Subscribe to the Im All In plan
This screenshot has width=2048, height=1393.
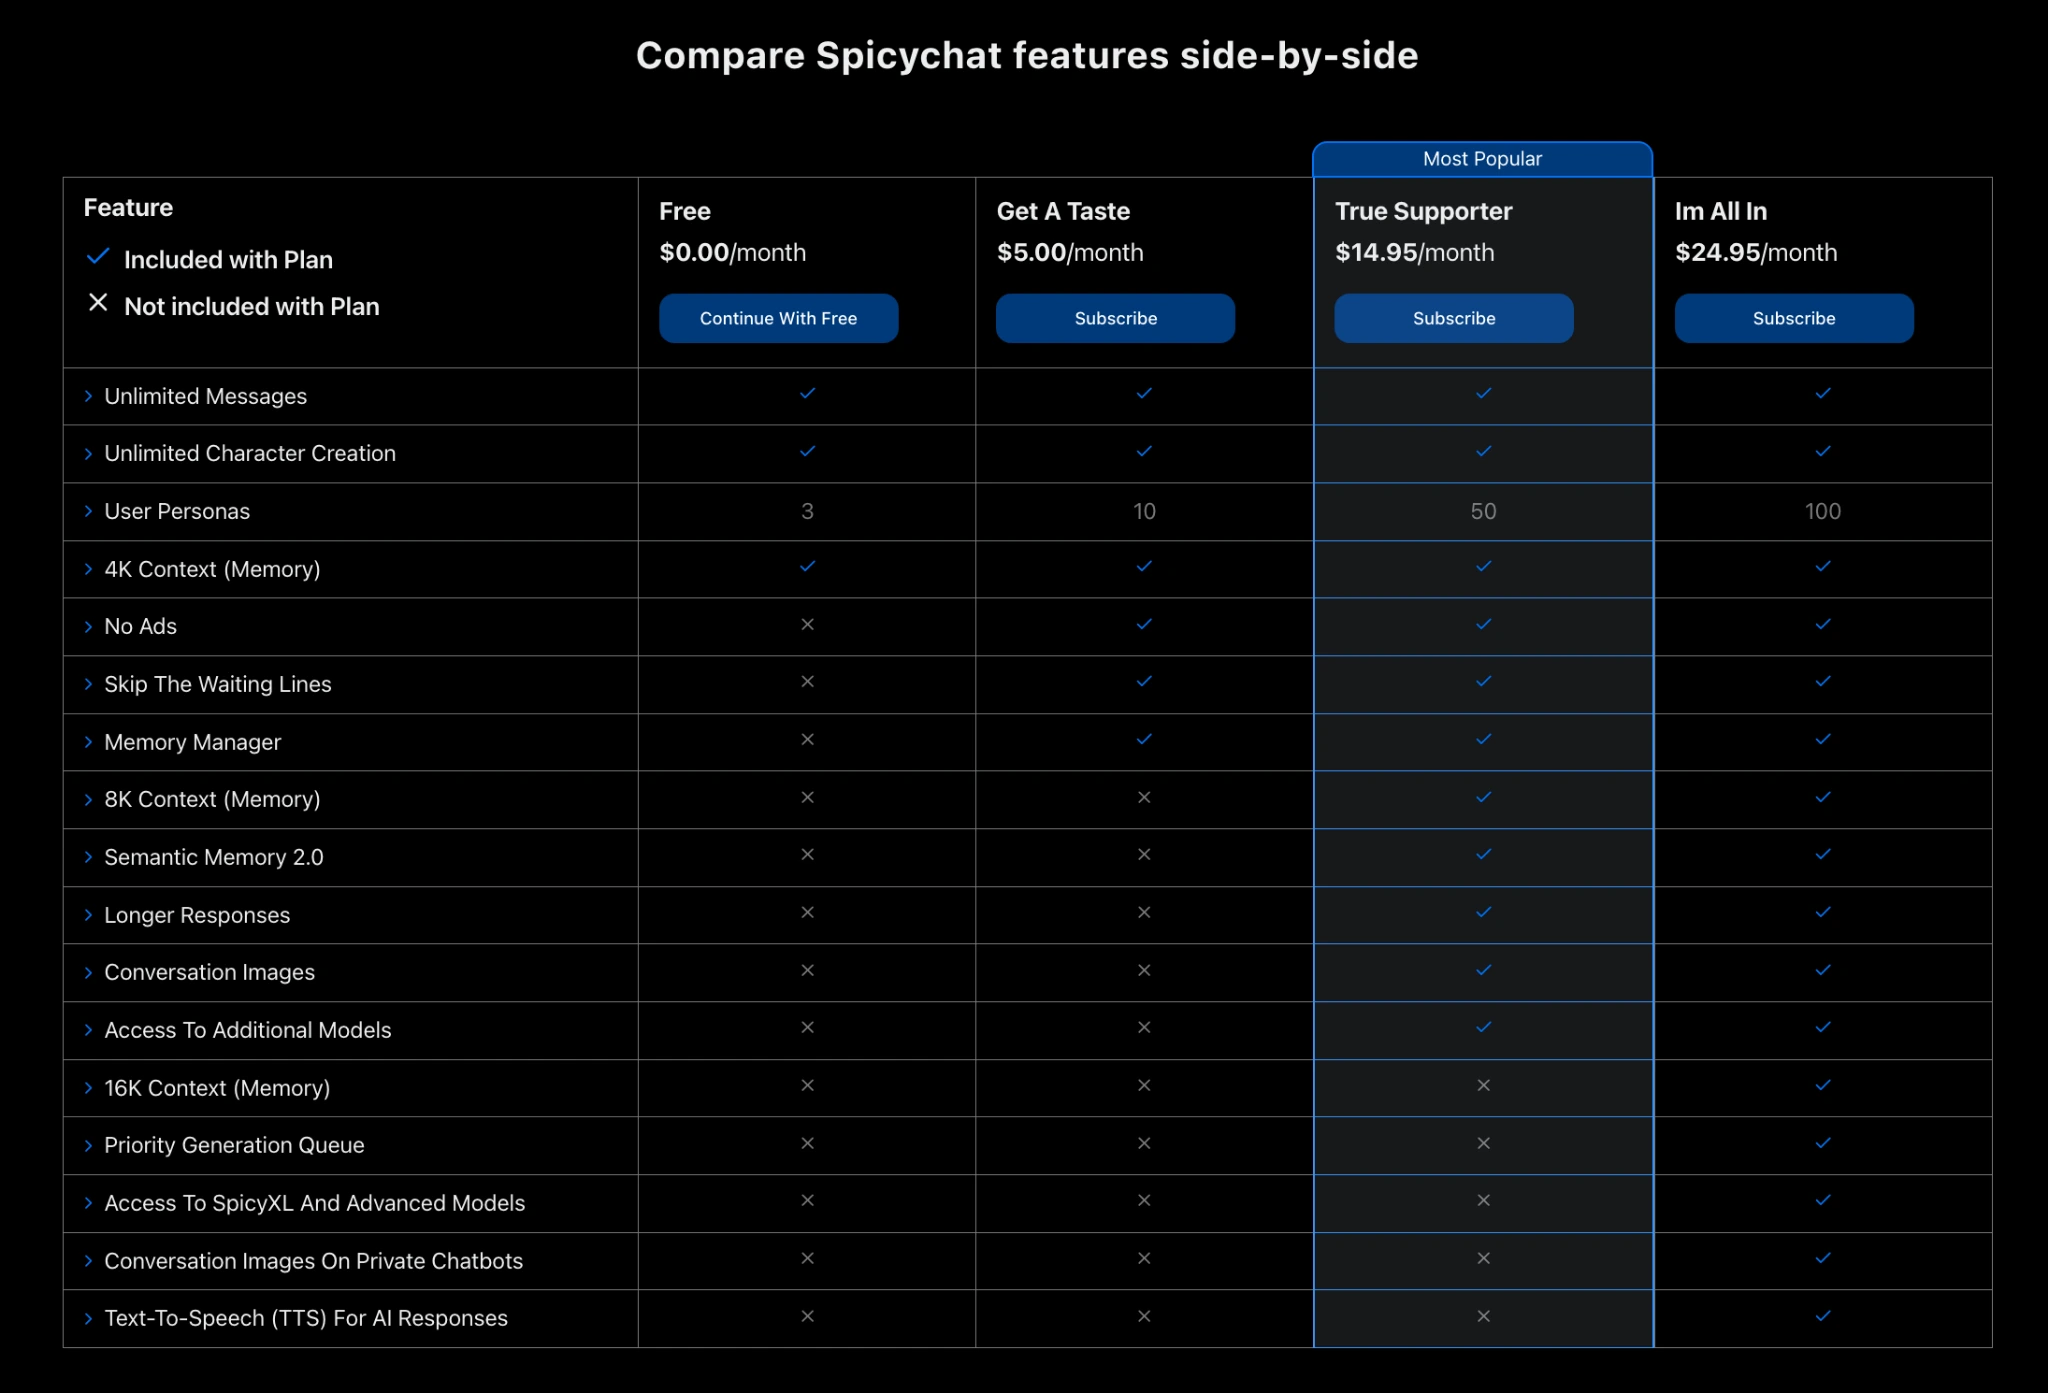point(1794,318)
